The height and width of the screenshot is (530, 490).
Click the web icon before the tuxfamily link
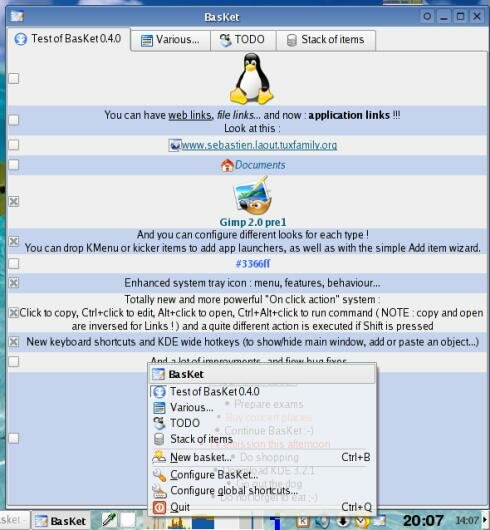174,145
